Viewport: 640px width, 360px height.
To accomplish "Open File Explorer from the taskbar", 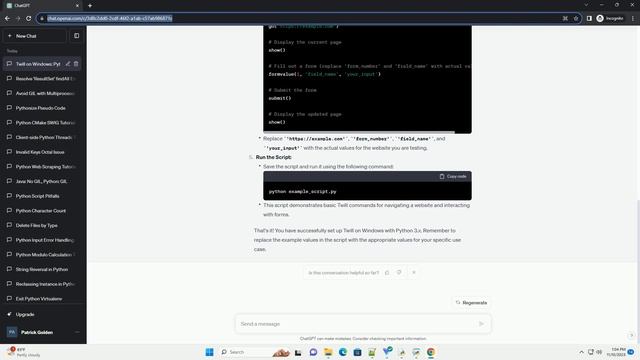I will [328, 352].
